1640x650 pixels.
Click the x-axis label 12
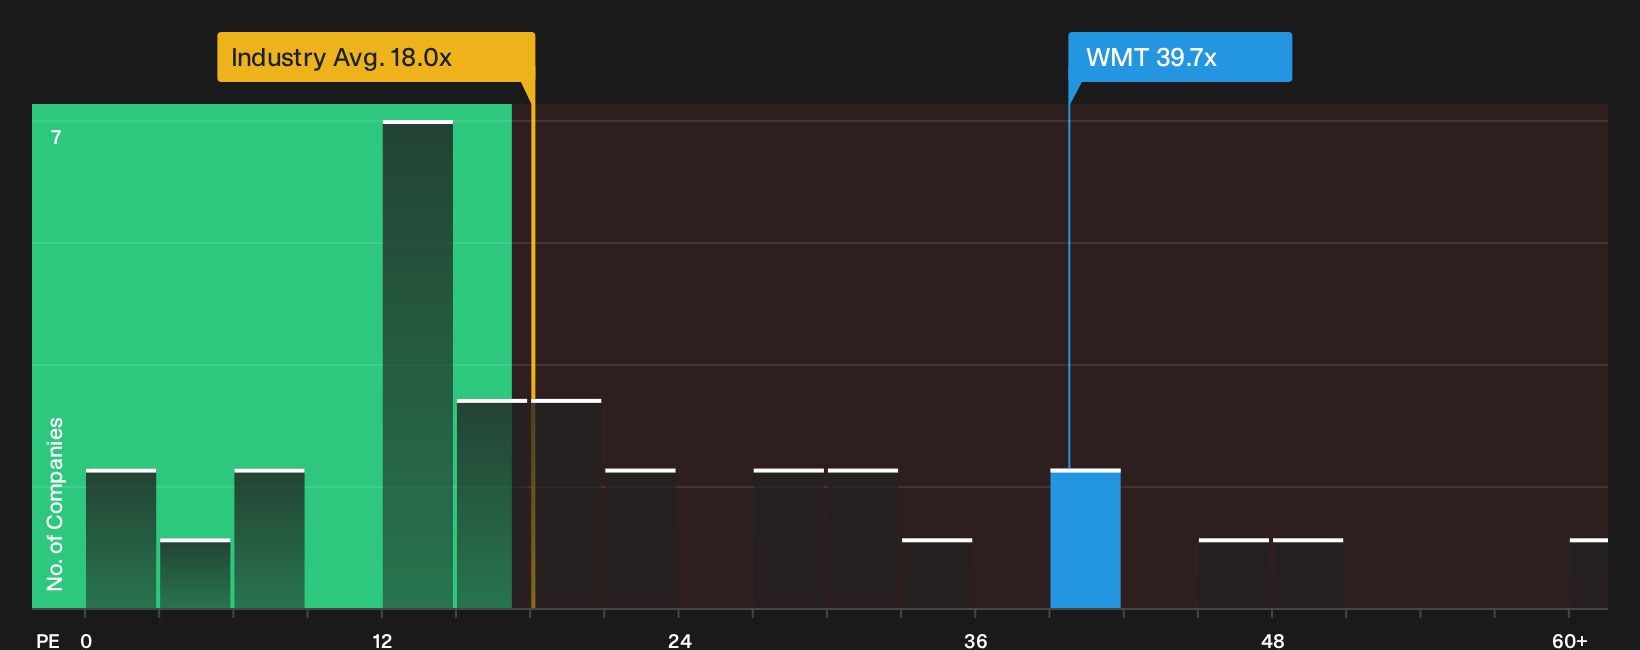click(383, 640)
